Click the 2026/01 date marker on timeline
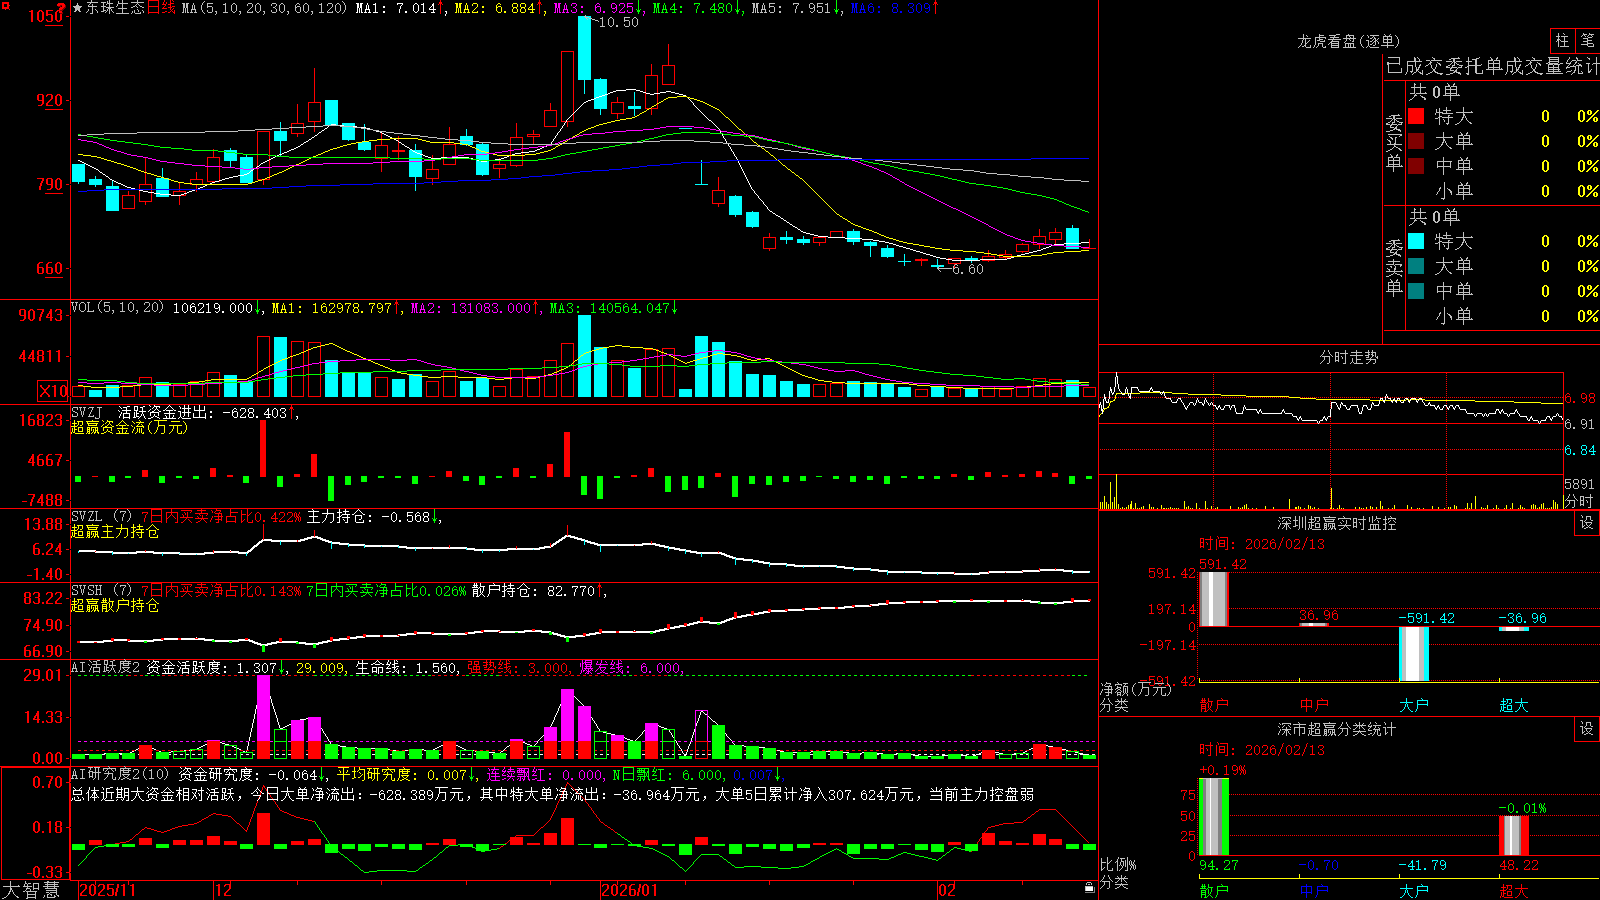Screen dimensions: 1600x900 (x=629, y=890)
